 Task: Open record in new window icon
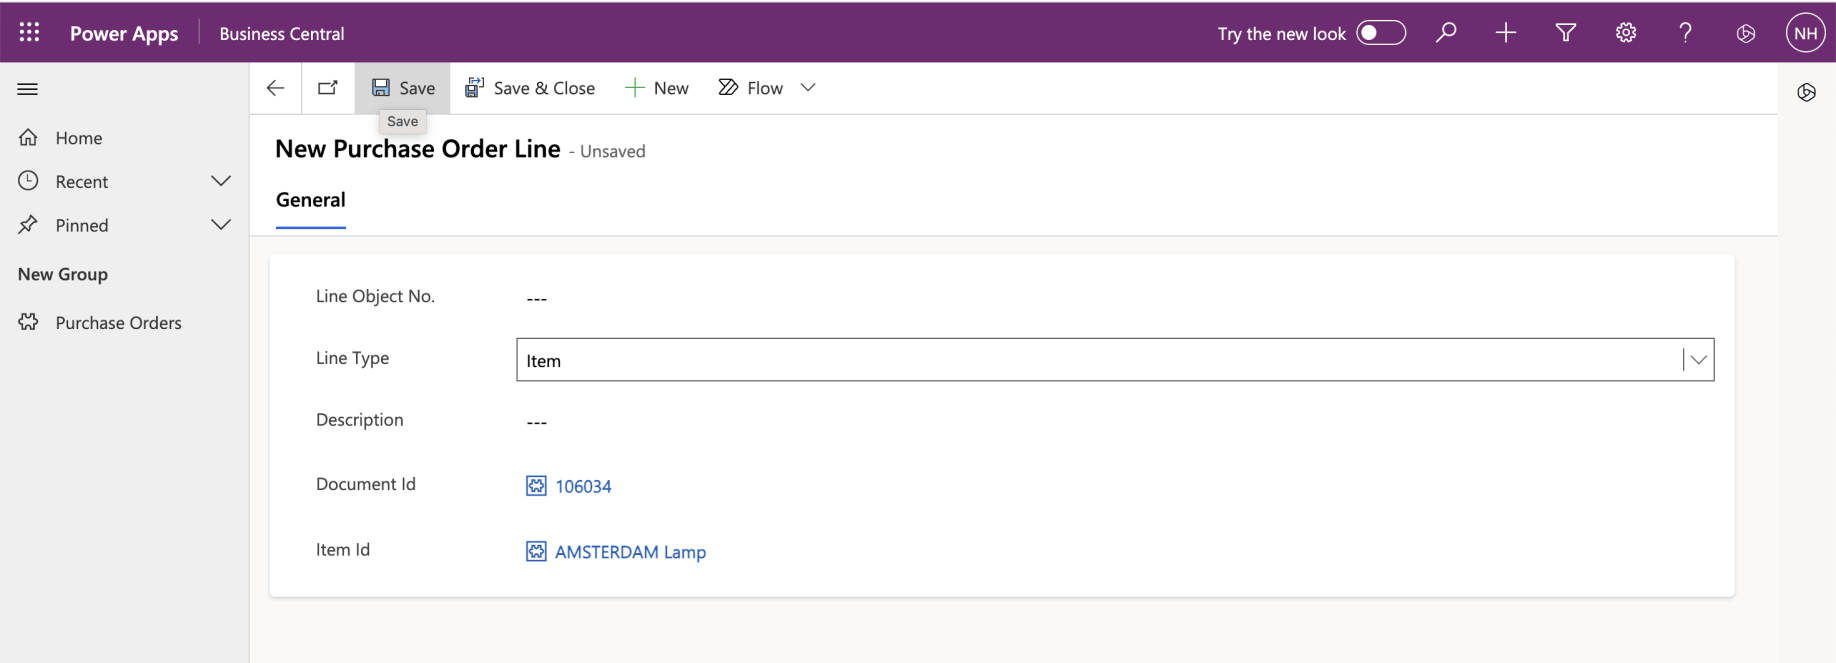(x=327, y=88)
